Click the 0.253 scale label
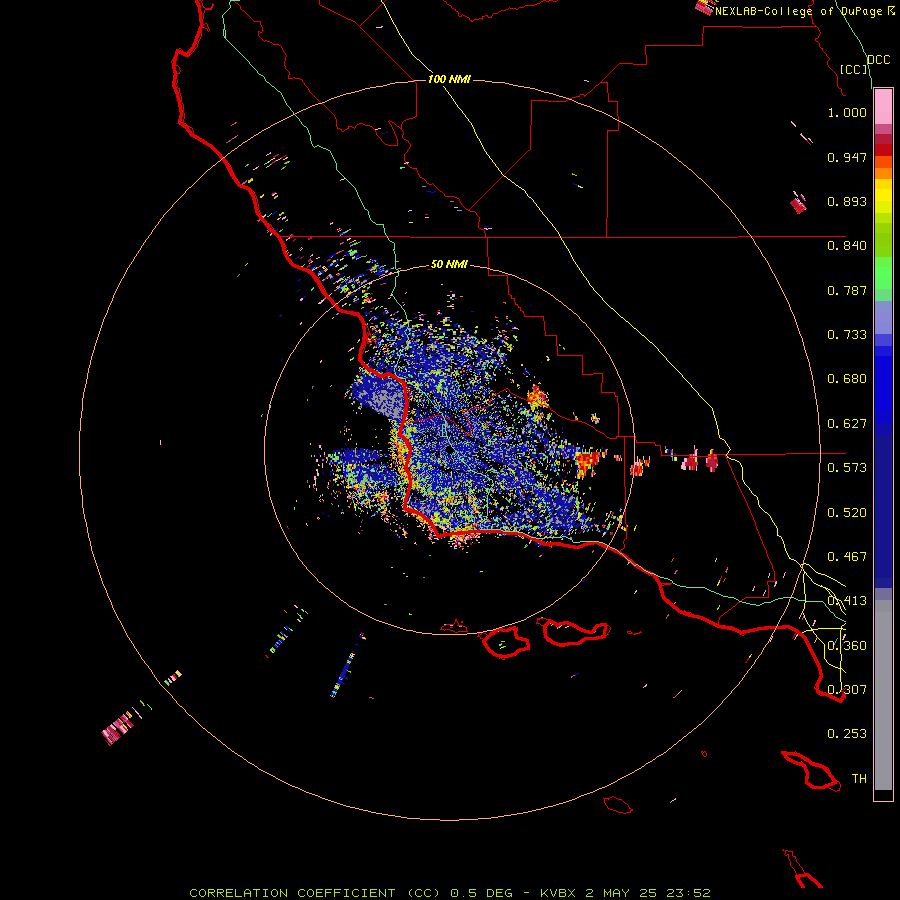The width and height of the screenshot is (900, 900). [x=847, y=734]
